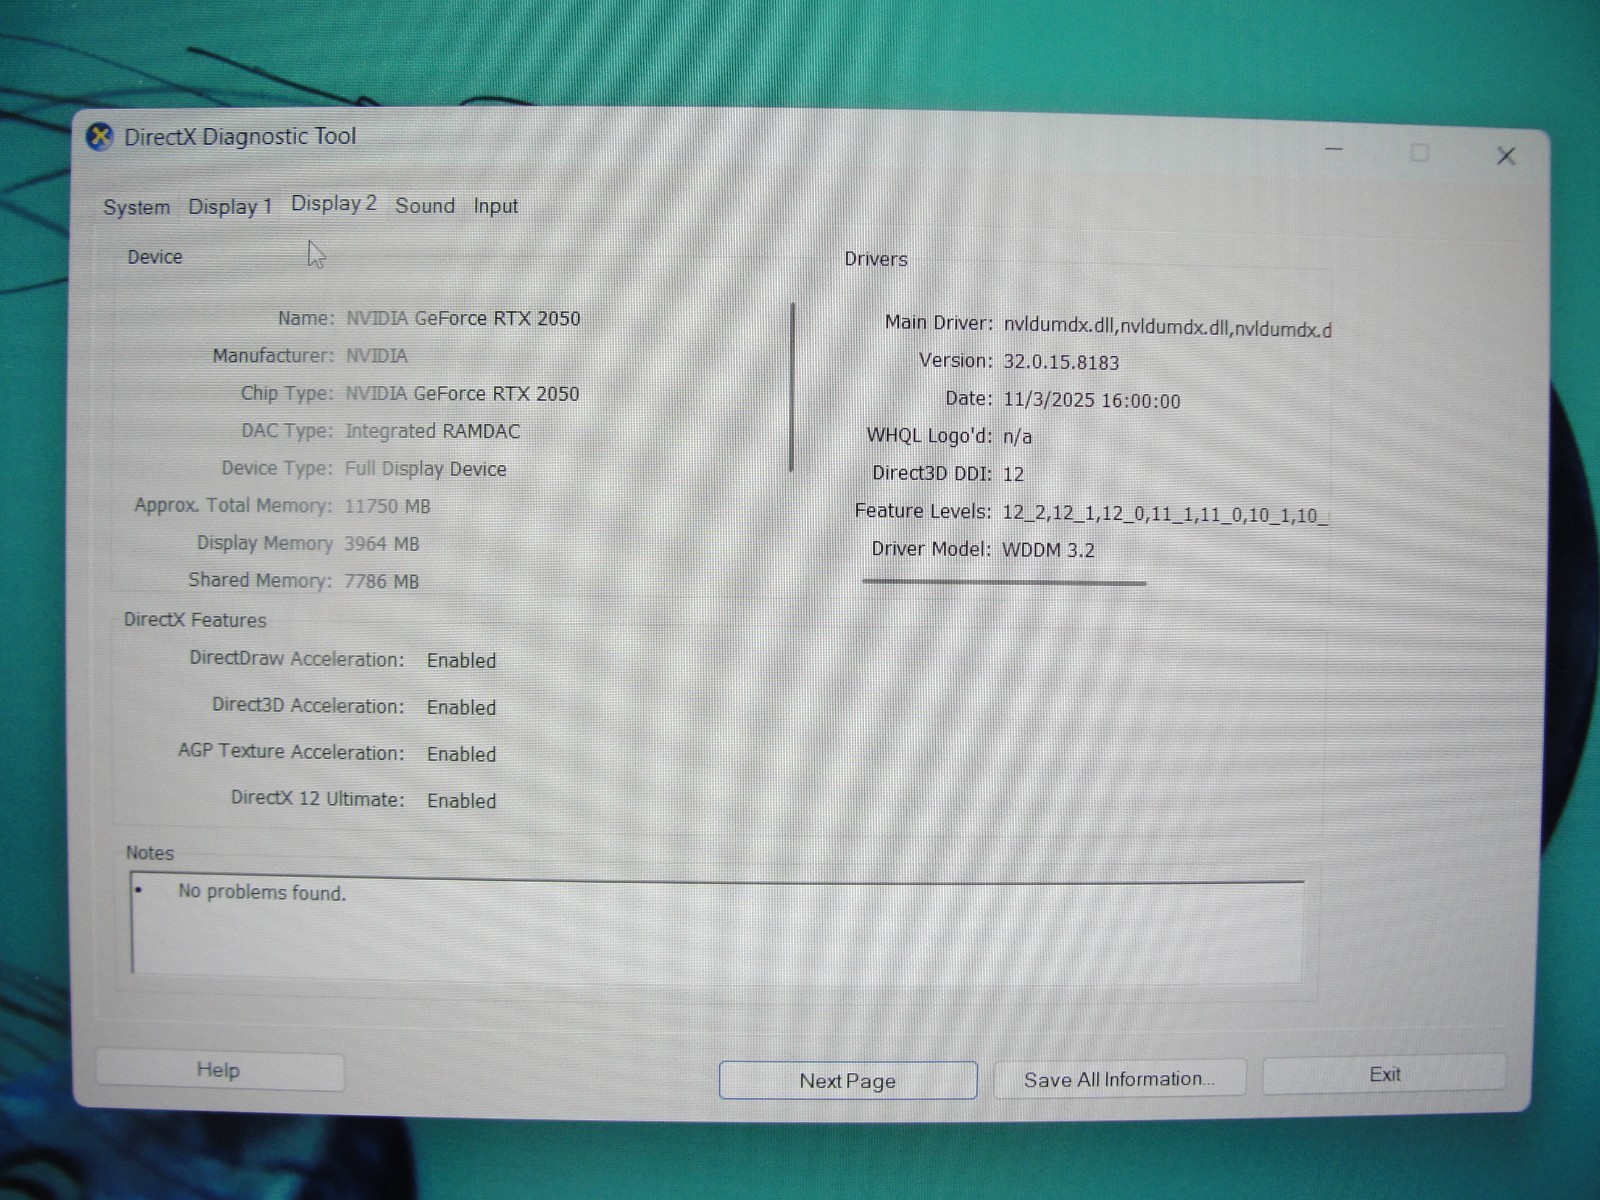Click the Help button
Screen dimensions: 1600x1200
click(219, 1071)
